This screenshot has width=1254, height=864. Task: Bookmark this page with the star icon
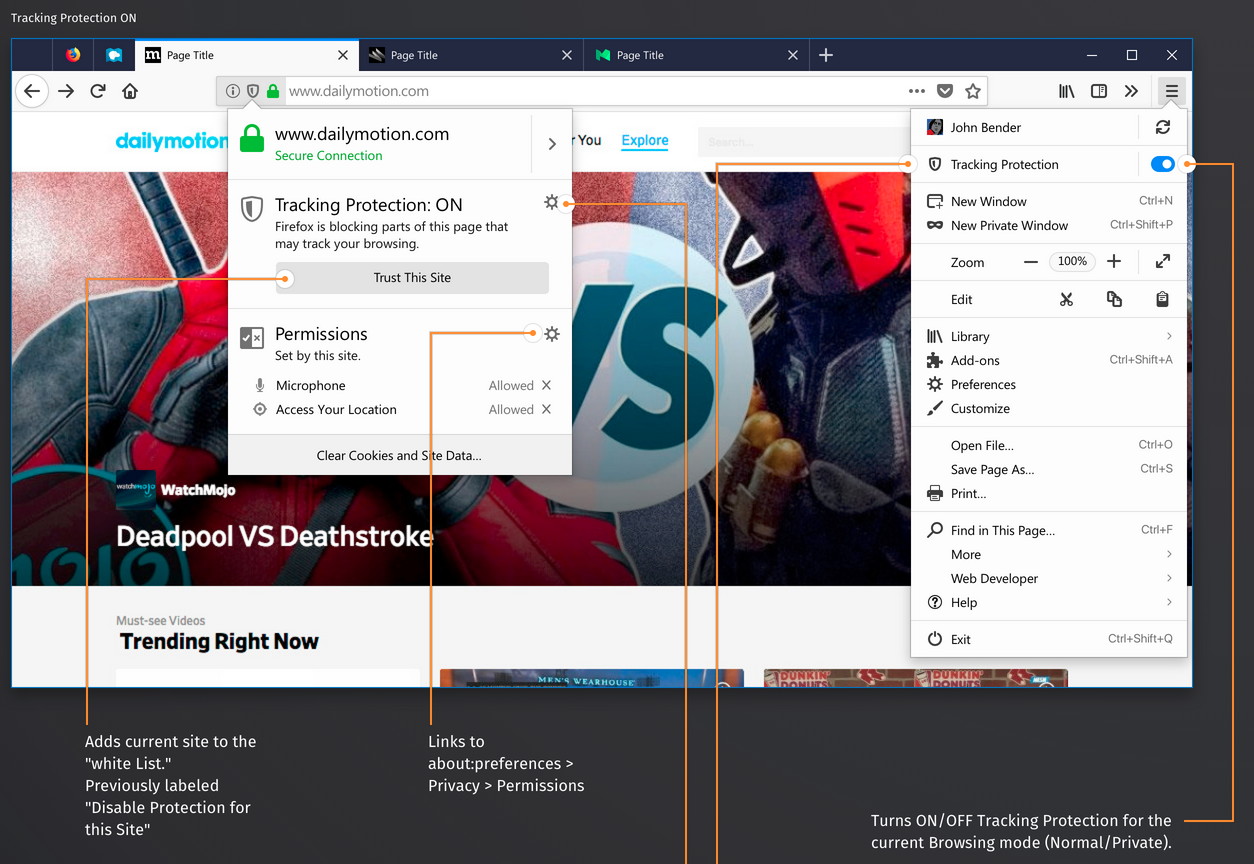(972, 91)
